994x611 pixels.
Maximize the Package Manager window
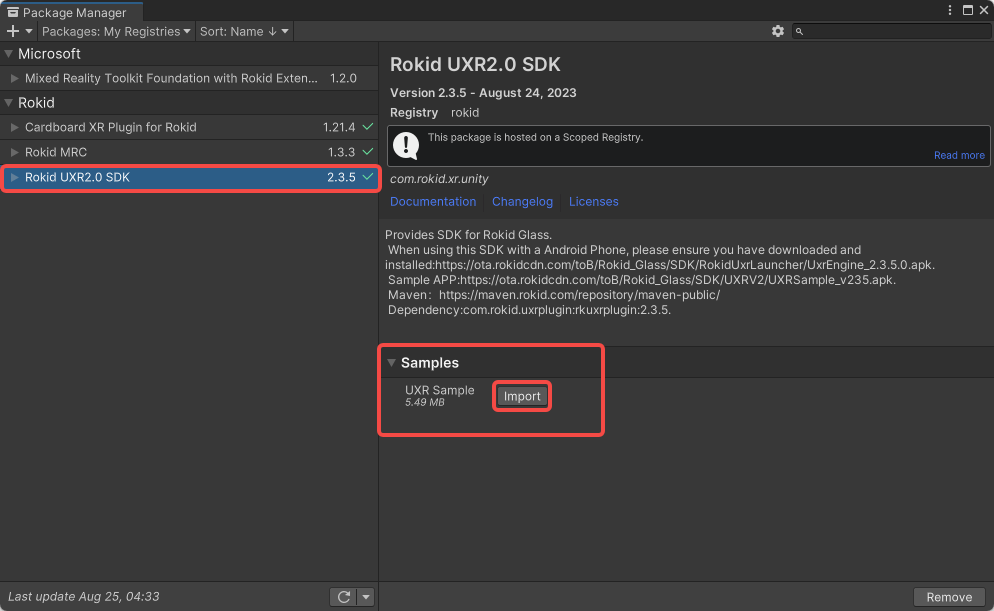tap(968, 10)
